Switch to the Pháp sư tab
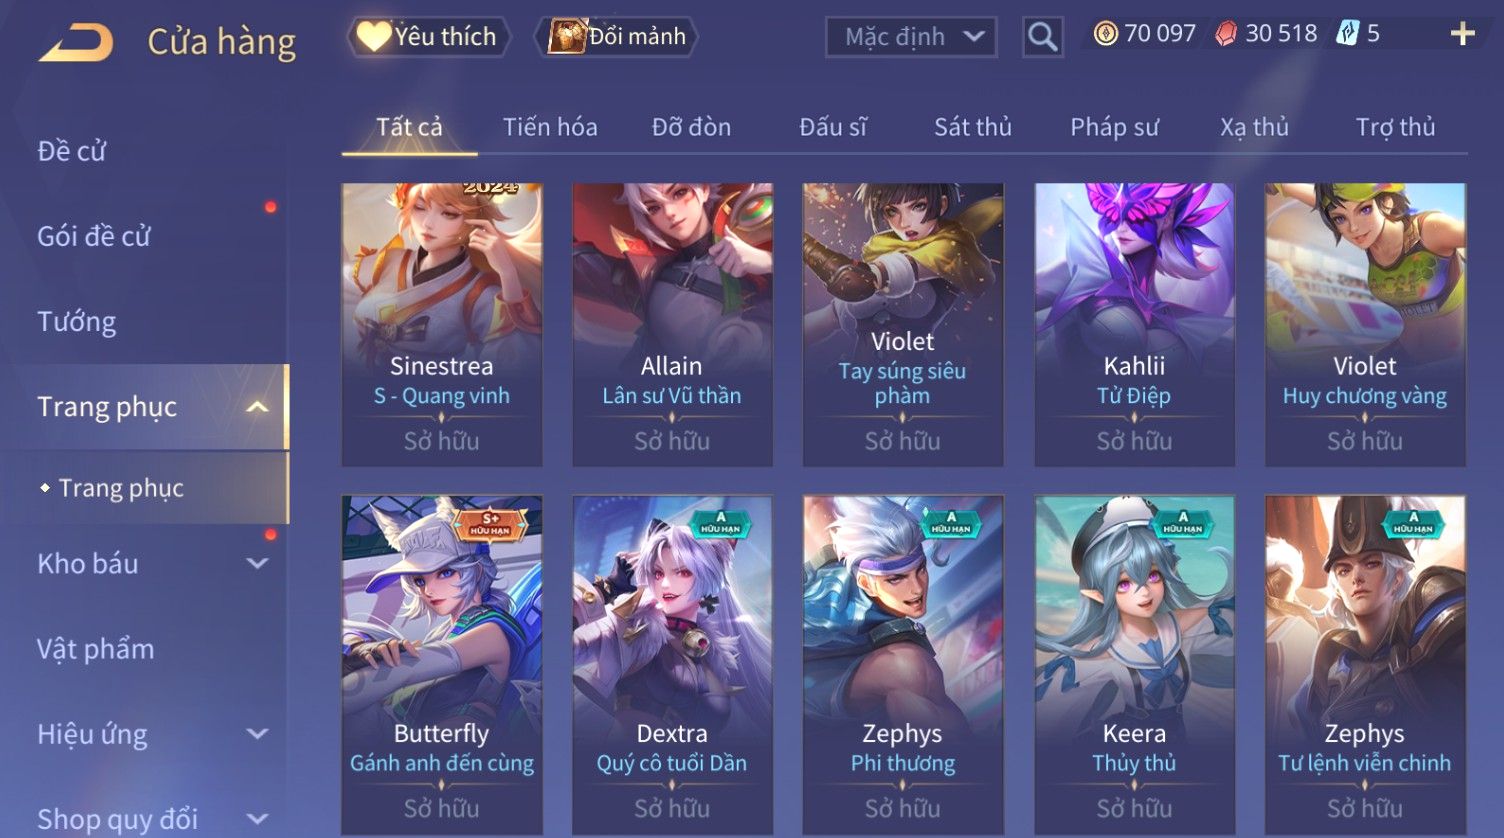This screenshot has height=838, width=1504. pyautogui.click(x=1114, y=127)
